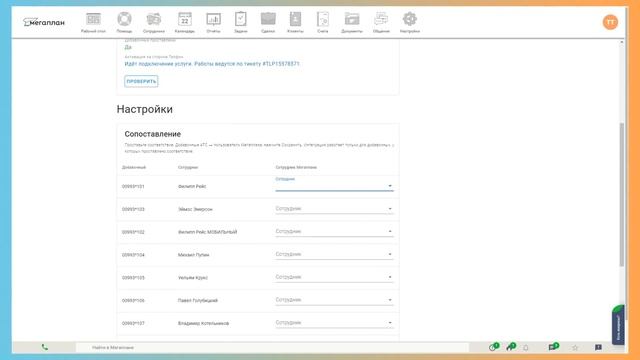The height and width of the screenshot is (360, 640).
Task: Open Сотрудник dropdown for Павел Голубицкий
Action: [334, 300]
